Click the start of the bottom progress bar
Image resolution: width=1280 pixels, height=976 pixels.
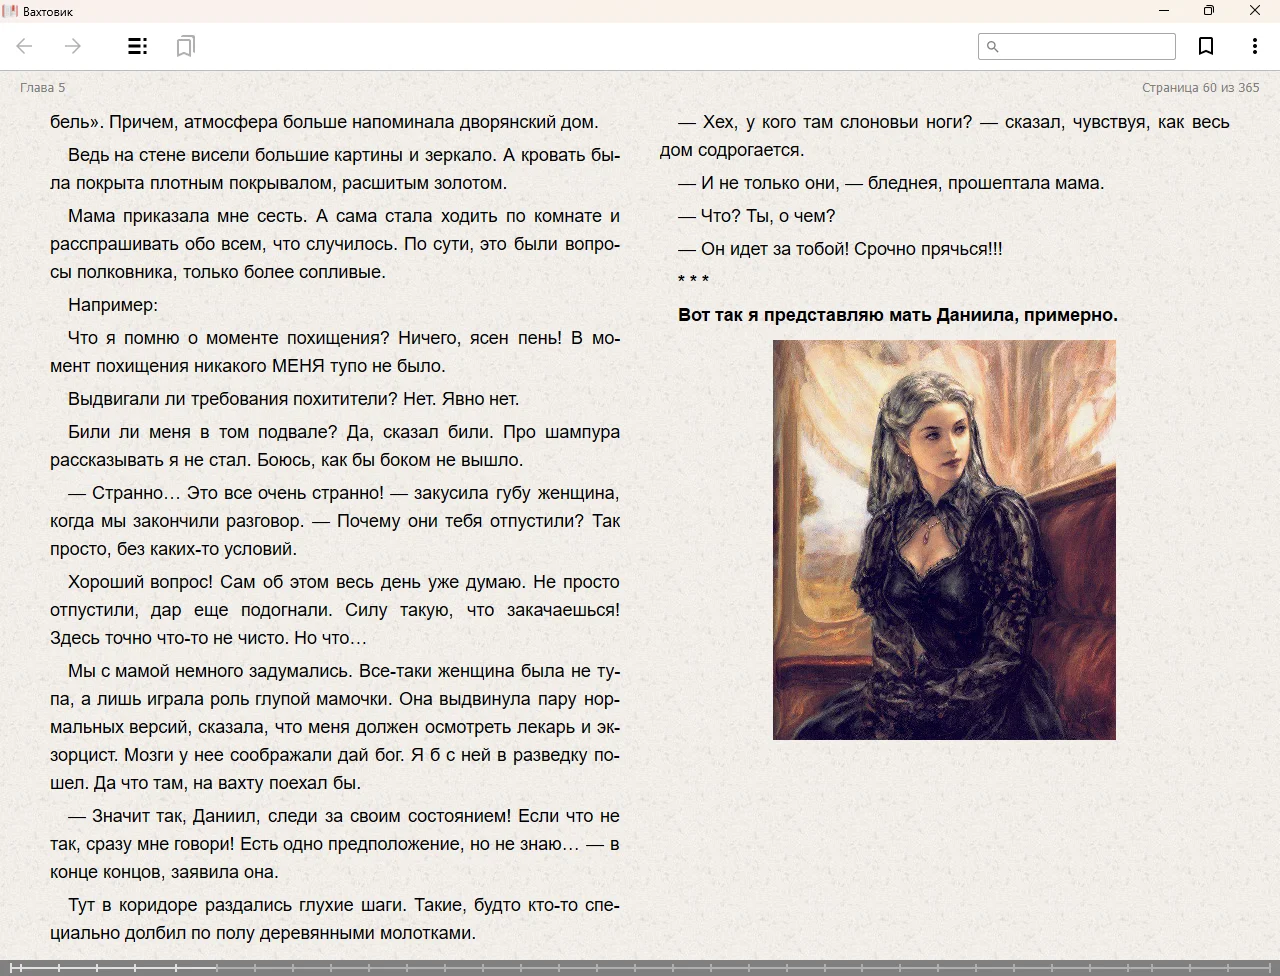[x=12, y=968]
